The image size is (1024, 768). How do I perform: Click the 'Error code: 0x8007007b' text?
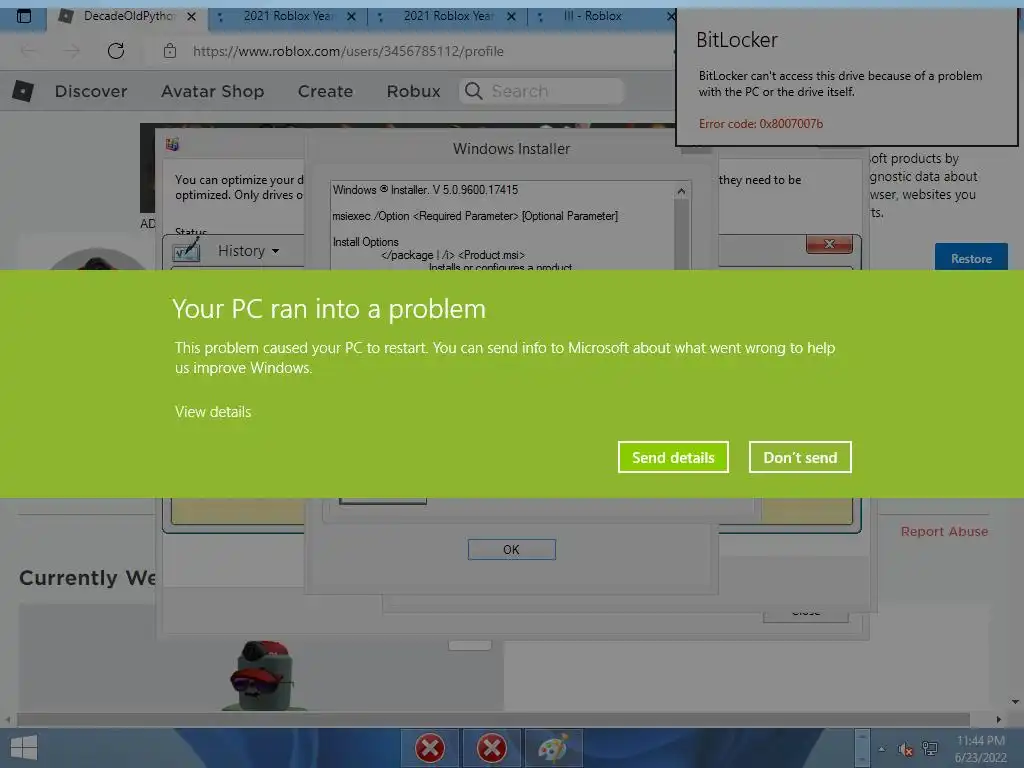click(761, 123)
